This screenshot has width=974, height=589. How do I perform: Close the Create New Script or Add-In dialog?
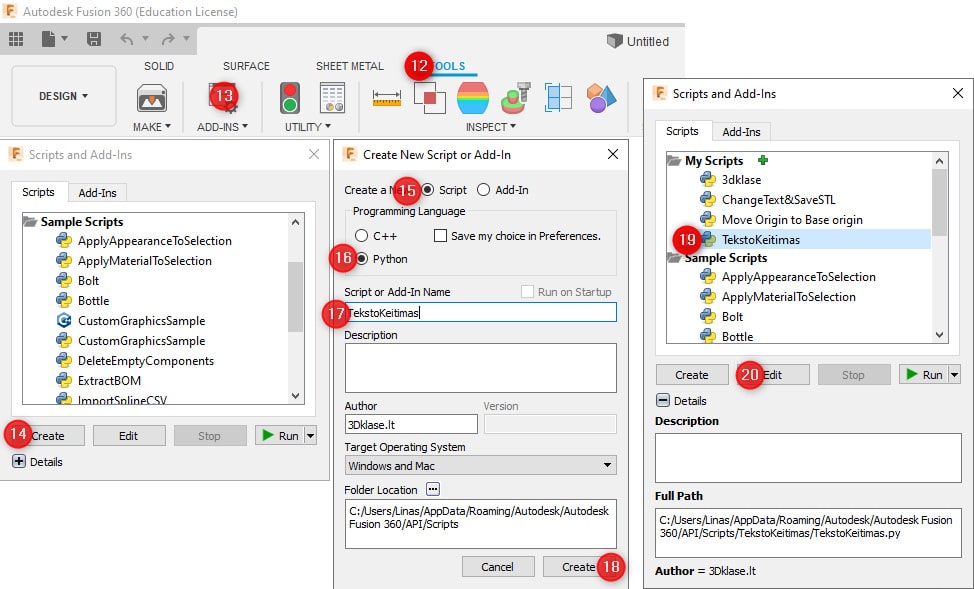pyautogui.click(x=613, y=154)
